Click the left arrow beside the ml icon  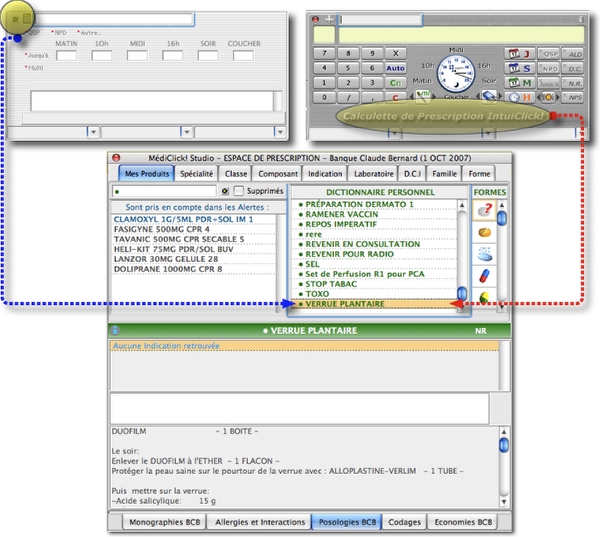412,96
